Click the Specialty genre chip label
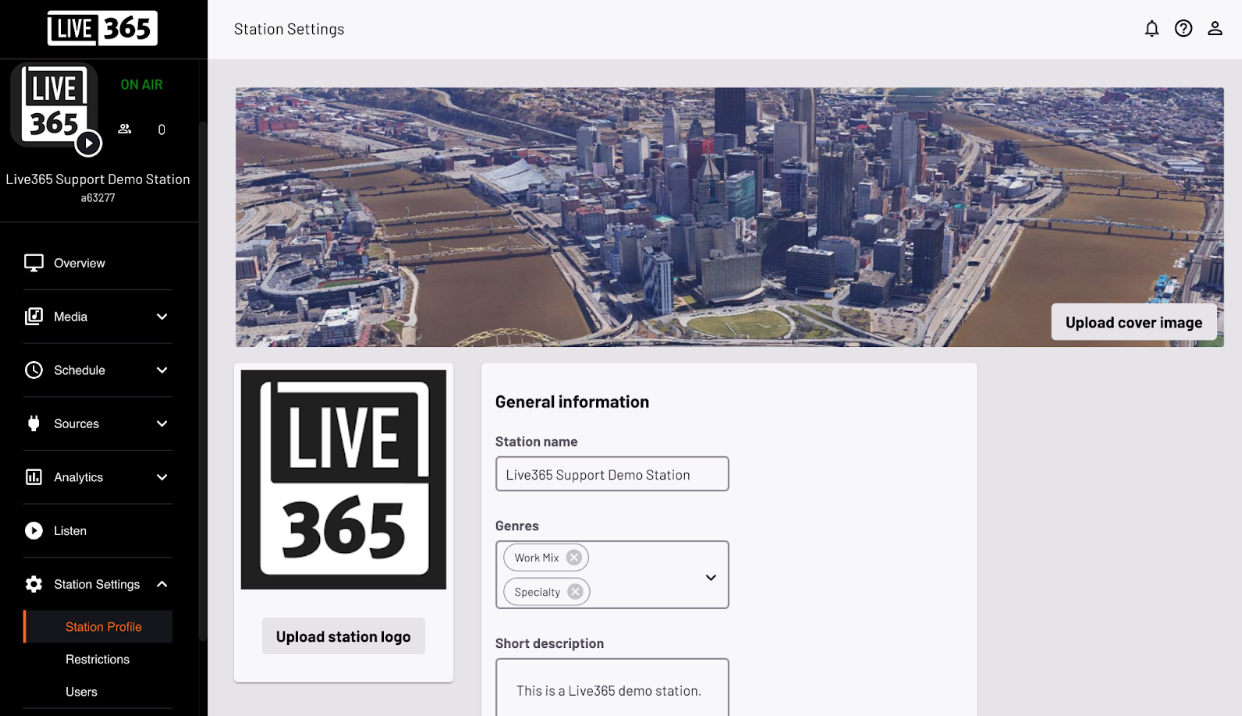This screenshot has height=716, width=1242. click(x=537, y=592)
